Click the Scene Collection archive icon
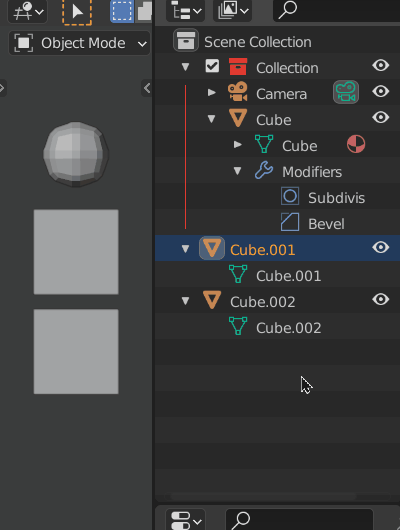The image size is (400, 530). [186, 40]
